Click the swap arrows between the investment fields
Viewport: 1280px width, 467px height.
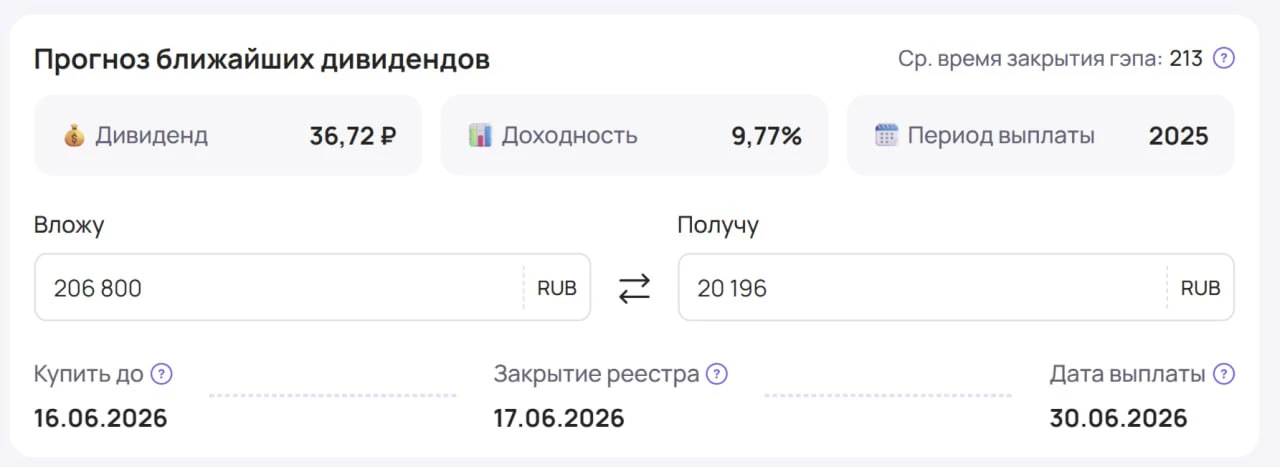click(x=634, y=288)
